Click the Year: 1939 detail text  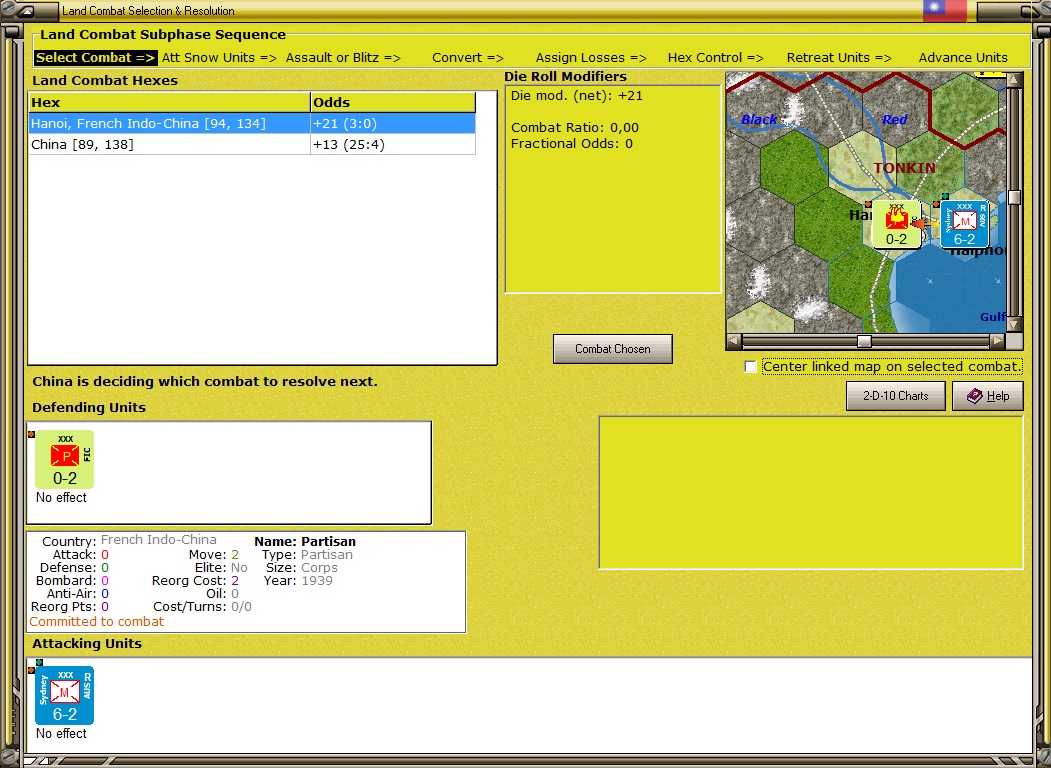pyautogui.click(x=300, y=580)
